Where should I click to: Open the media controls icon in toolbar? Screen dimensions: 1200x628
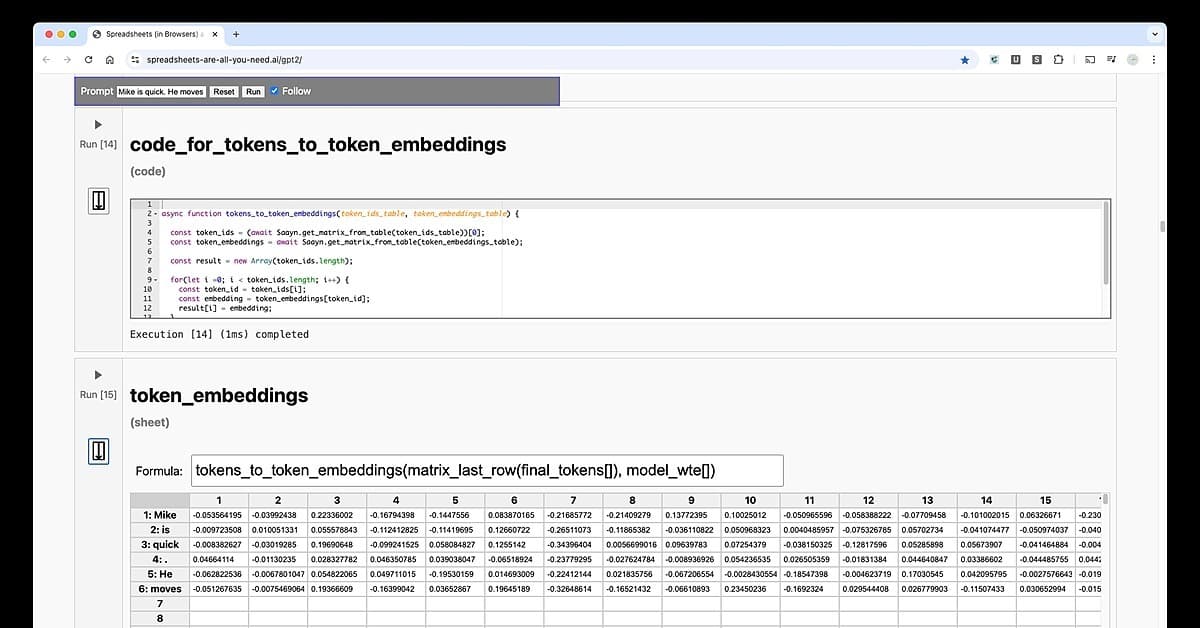tap(1111, 60)
